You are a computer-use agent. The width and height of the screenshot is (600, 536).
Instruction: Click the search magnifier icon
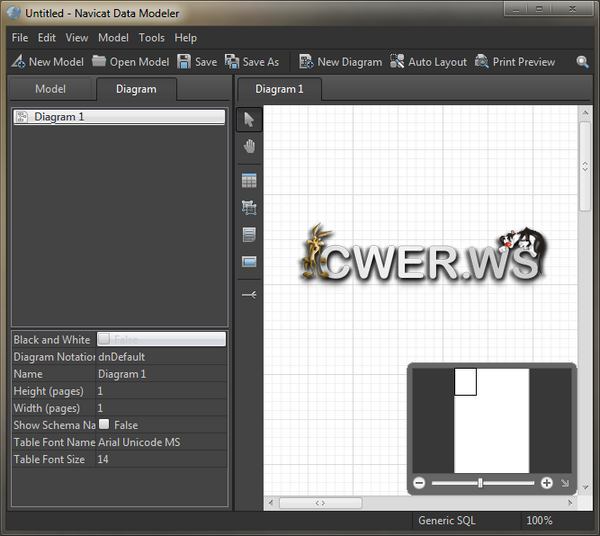pos(583,62)
